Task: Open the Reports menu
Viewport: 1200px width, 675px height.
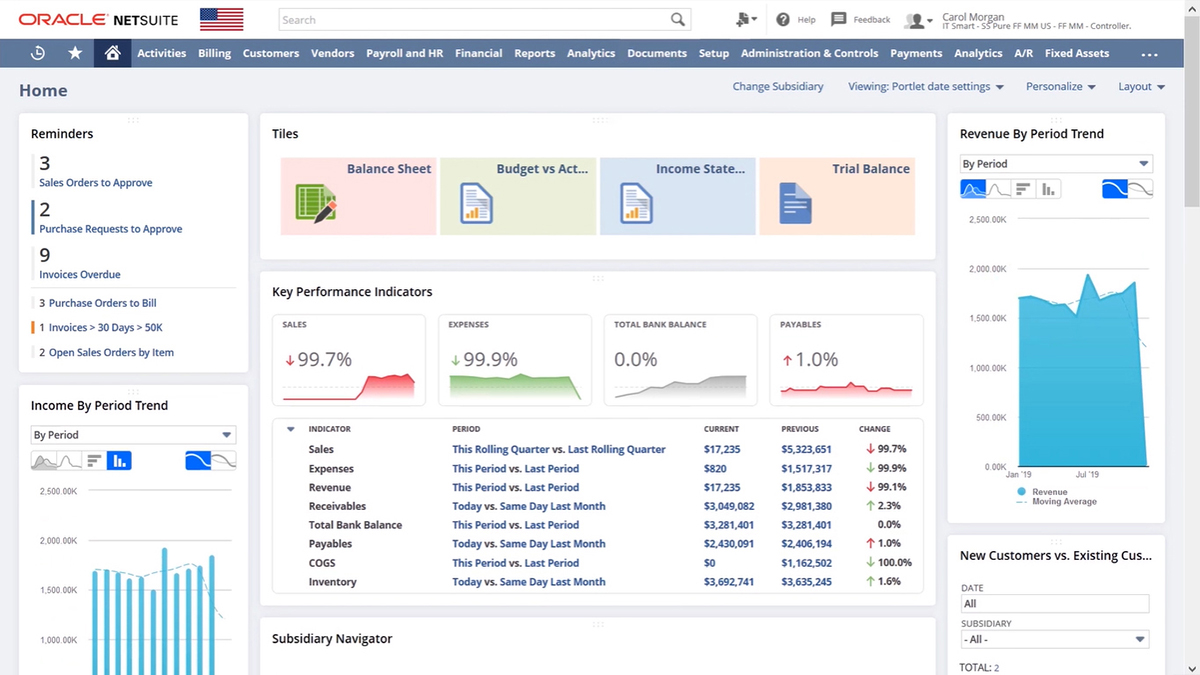Action: point(535,53)
